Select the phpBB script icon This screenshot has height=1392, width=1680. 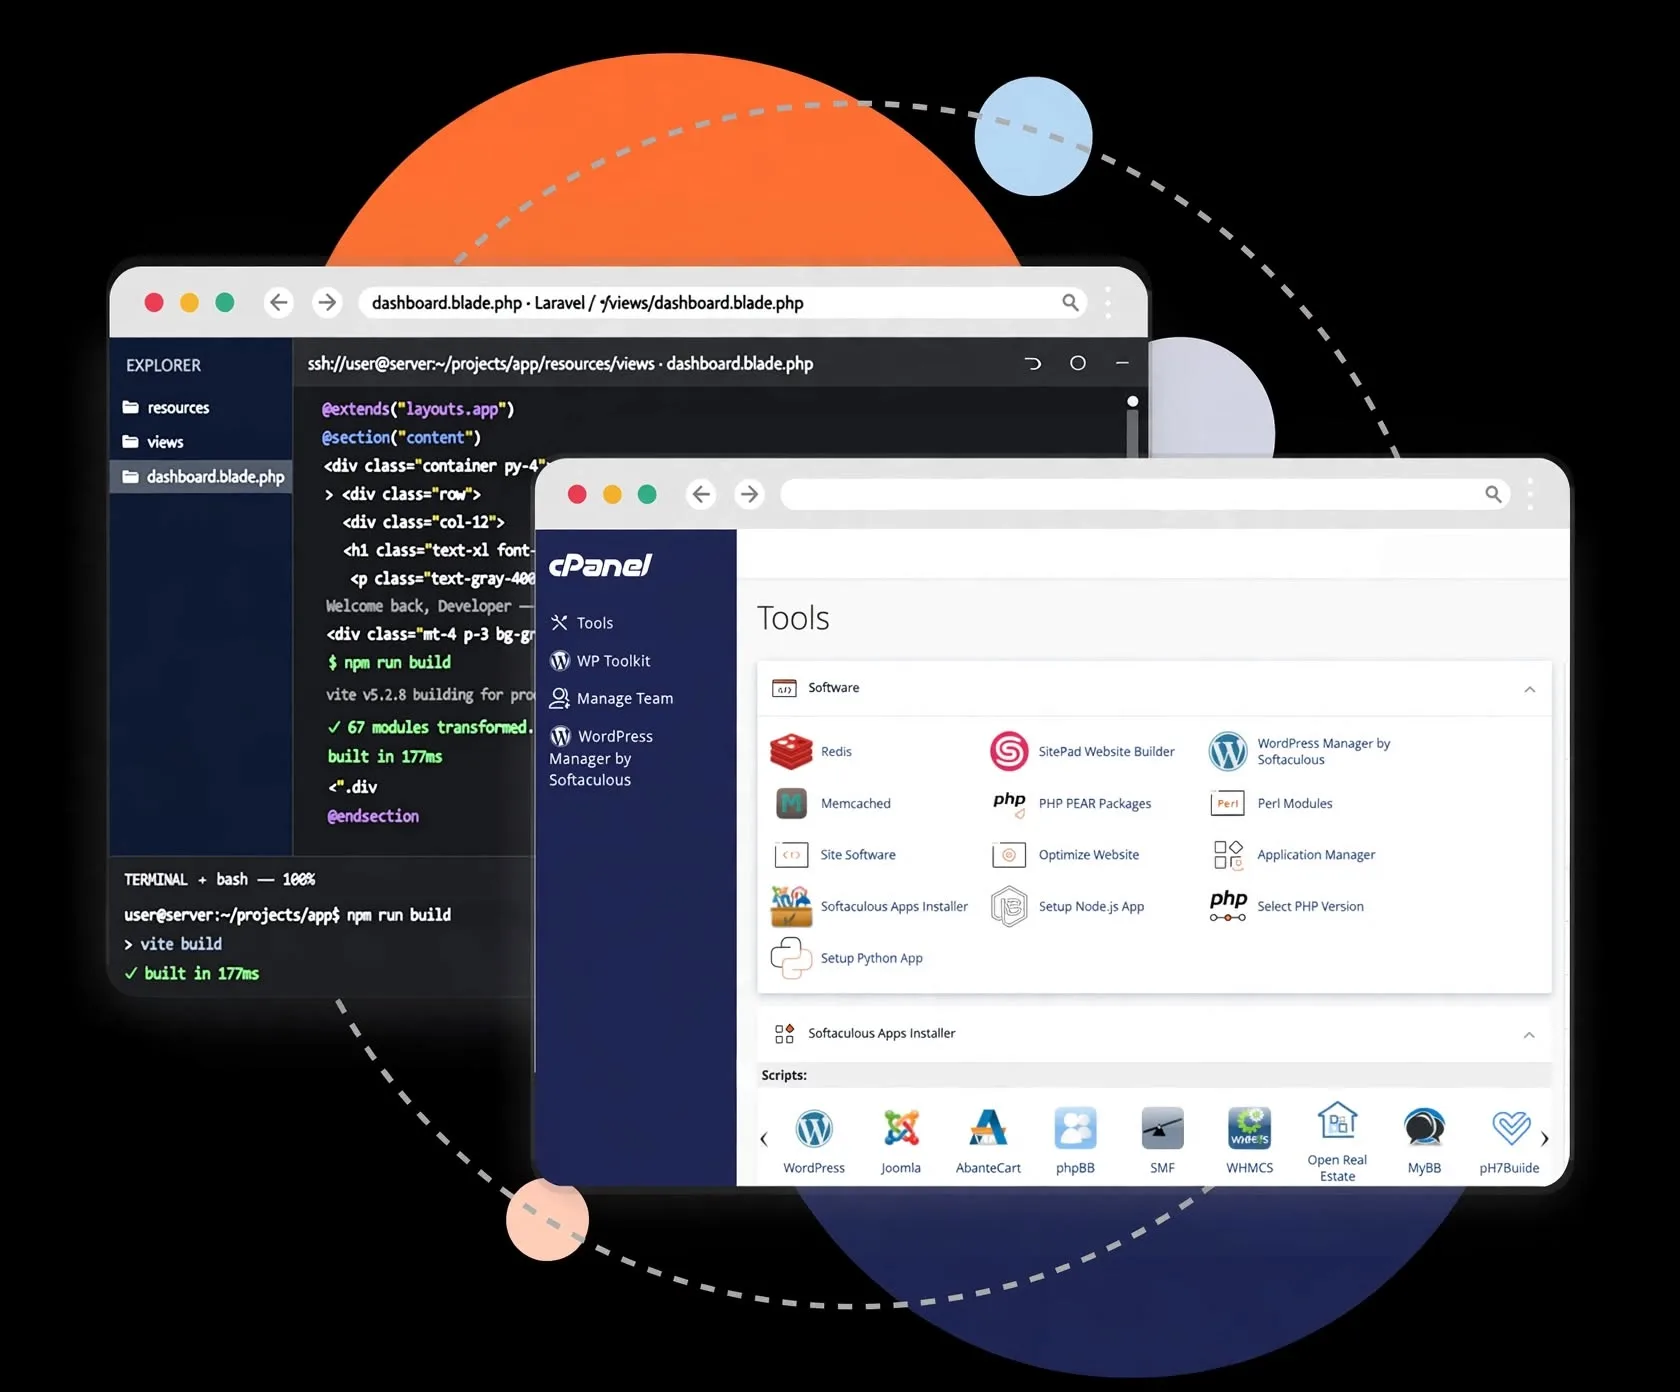[1075, 1129]
